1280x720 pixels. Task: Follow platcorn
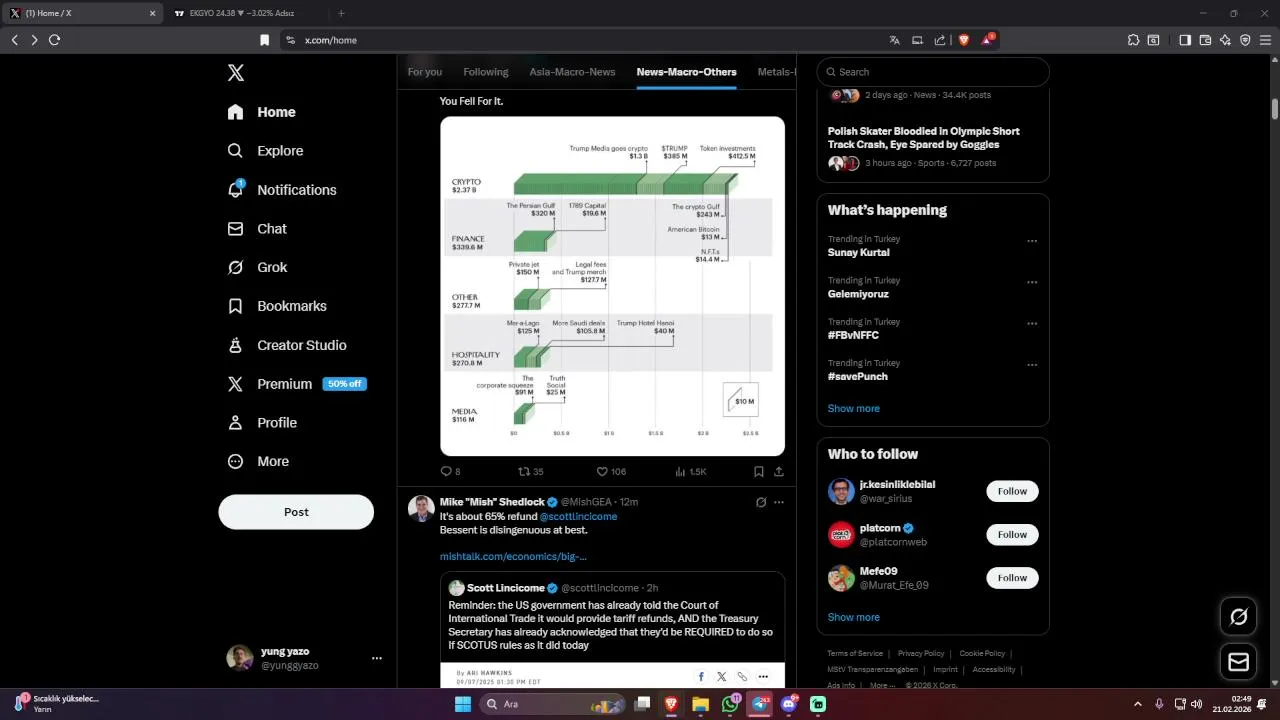[1012, 535]
